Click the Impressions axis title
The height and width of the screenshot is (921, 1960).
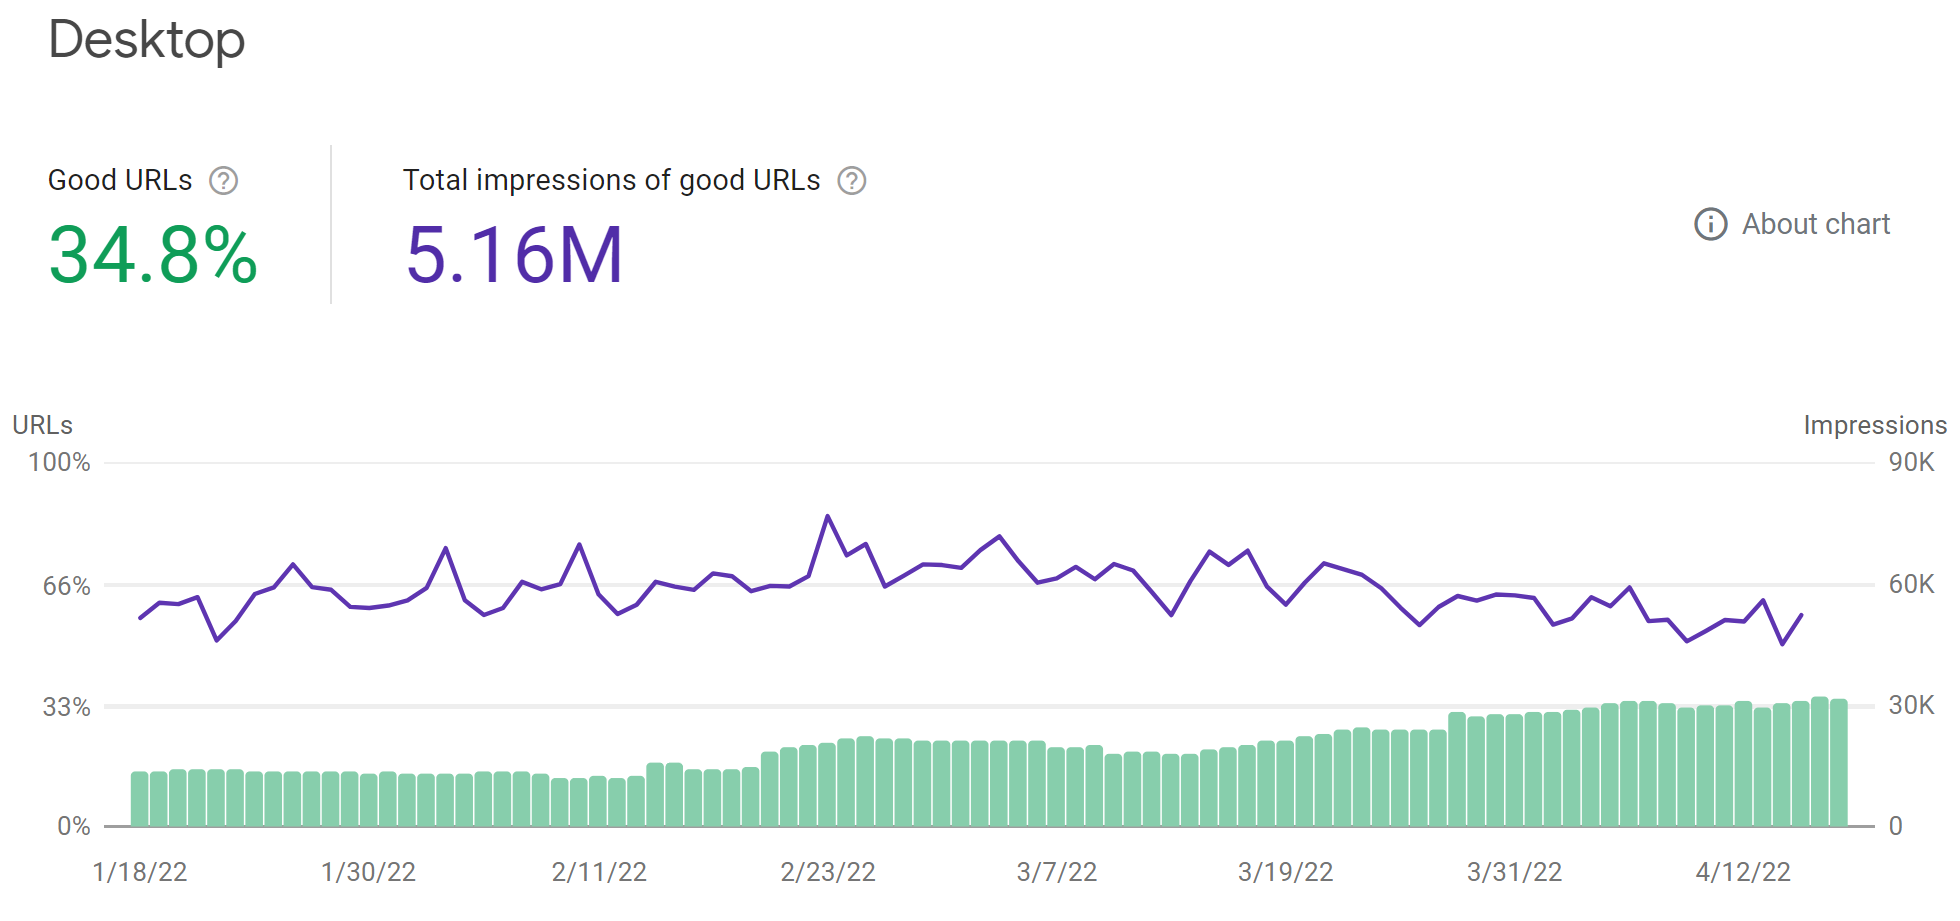pos(1874,425)
